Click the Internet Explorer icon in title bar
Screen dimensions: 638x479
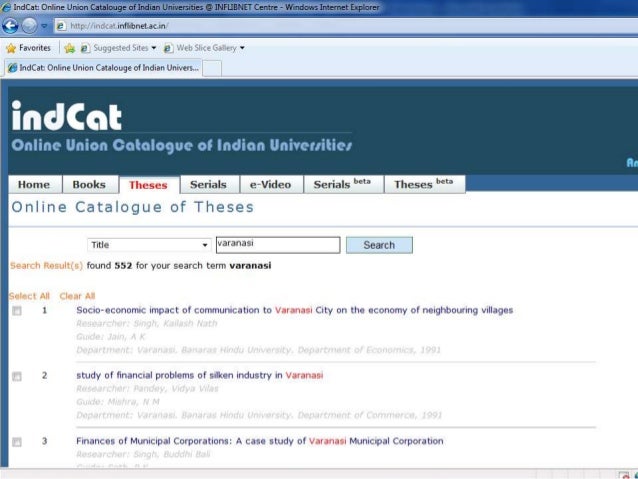coord(6,7)
